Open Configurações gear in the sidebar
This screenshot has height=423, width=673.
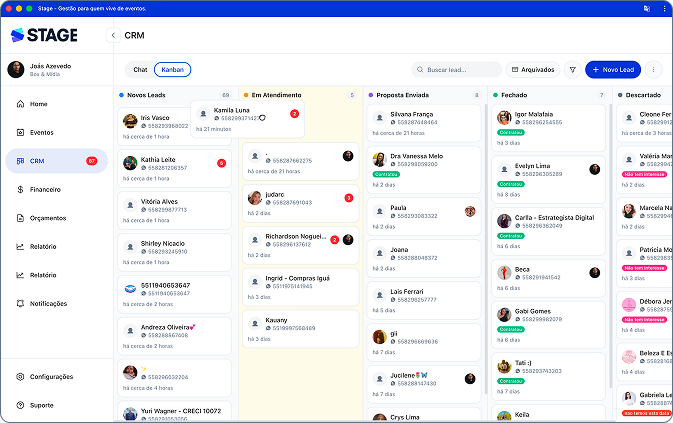coord(51,377)
